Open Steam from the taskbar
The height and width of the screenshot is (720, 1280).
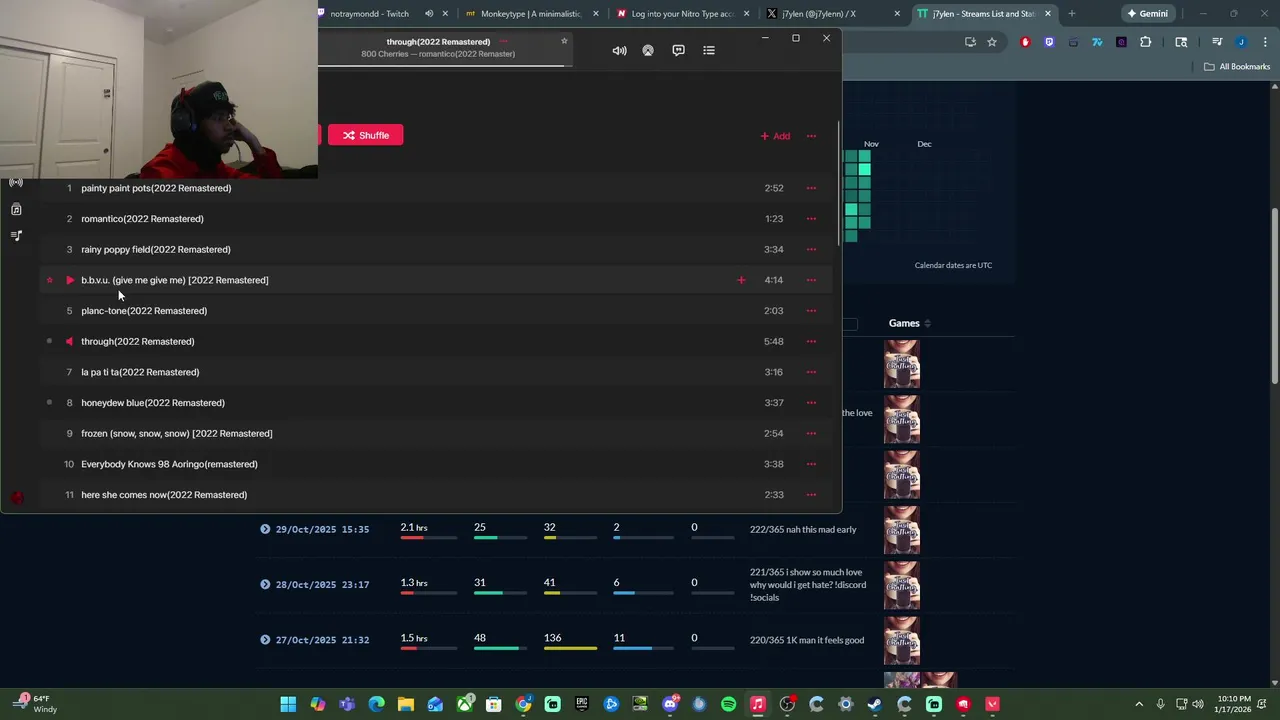tap(875, 704)
